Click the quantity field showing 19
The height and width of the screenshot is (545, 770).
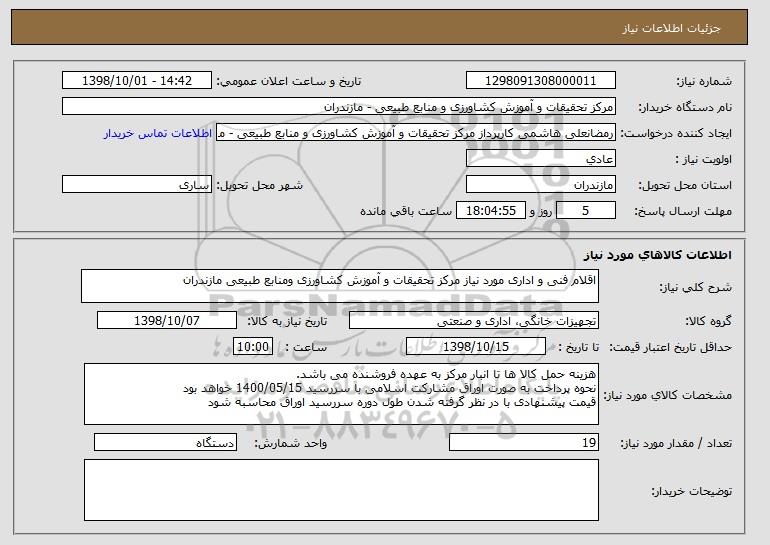524,442
